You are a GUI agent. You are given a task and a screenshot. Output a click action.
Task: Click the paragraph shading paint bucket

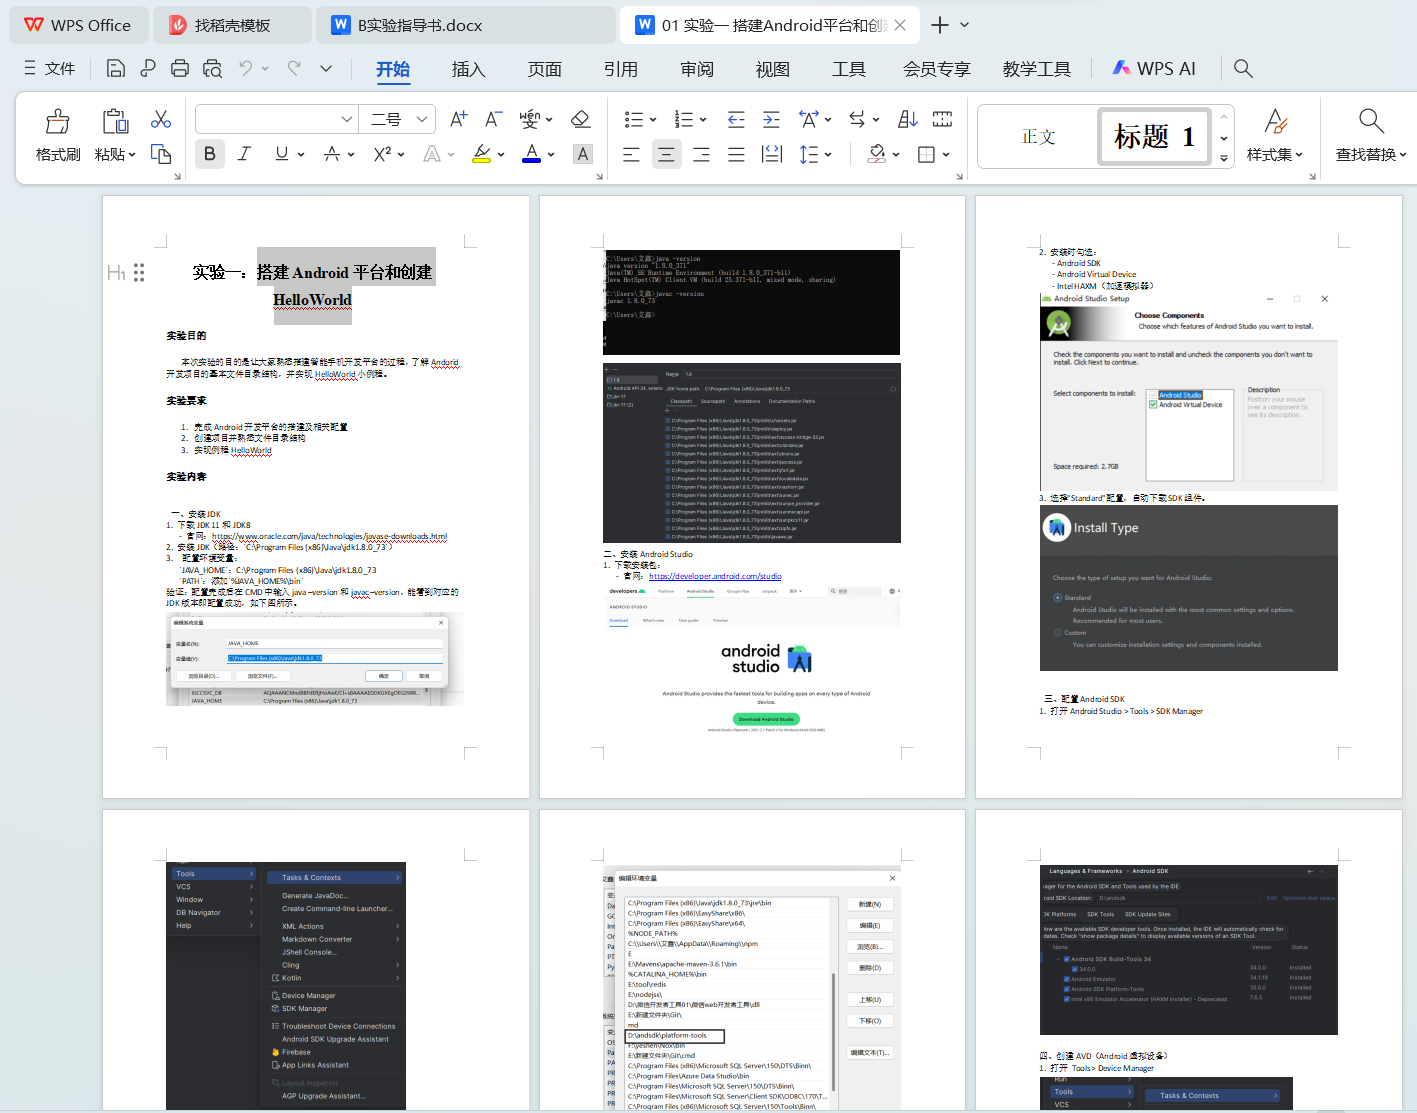tap(876, 154)
